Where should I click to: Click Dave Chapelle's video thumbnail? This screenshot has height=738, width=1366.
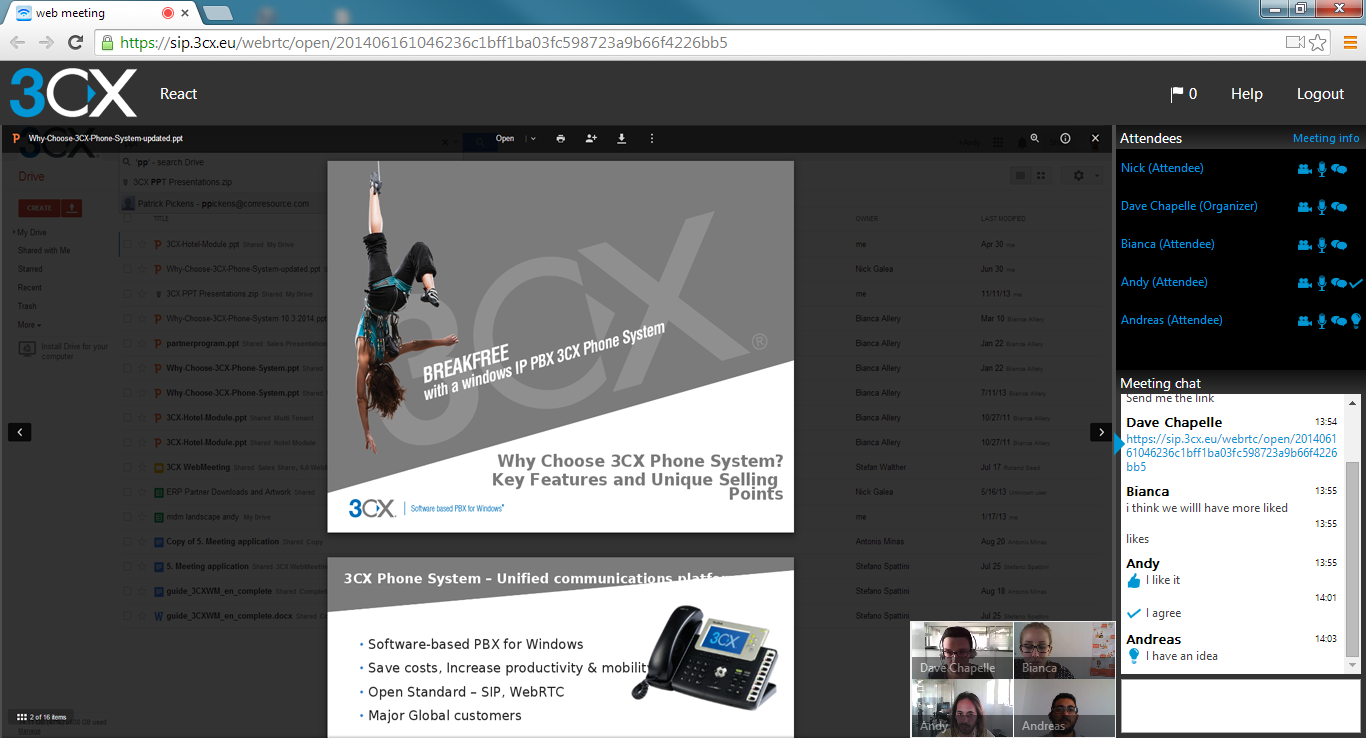(x=961, y=650)
